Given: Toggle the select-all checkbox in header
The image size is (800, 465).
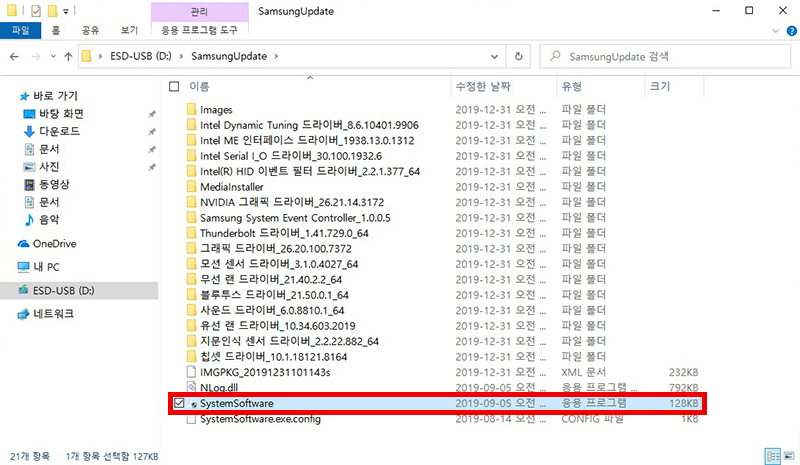Looking at the screenshot, I should pyautogui.click(x=174, y=86).
